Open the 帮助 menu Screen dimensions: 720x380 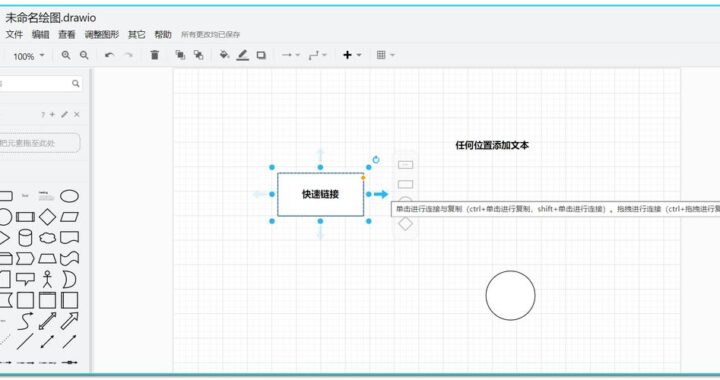click(x=163, y=34)
